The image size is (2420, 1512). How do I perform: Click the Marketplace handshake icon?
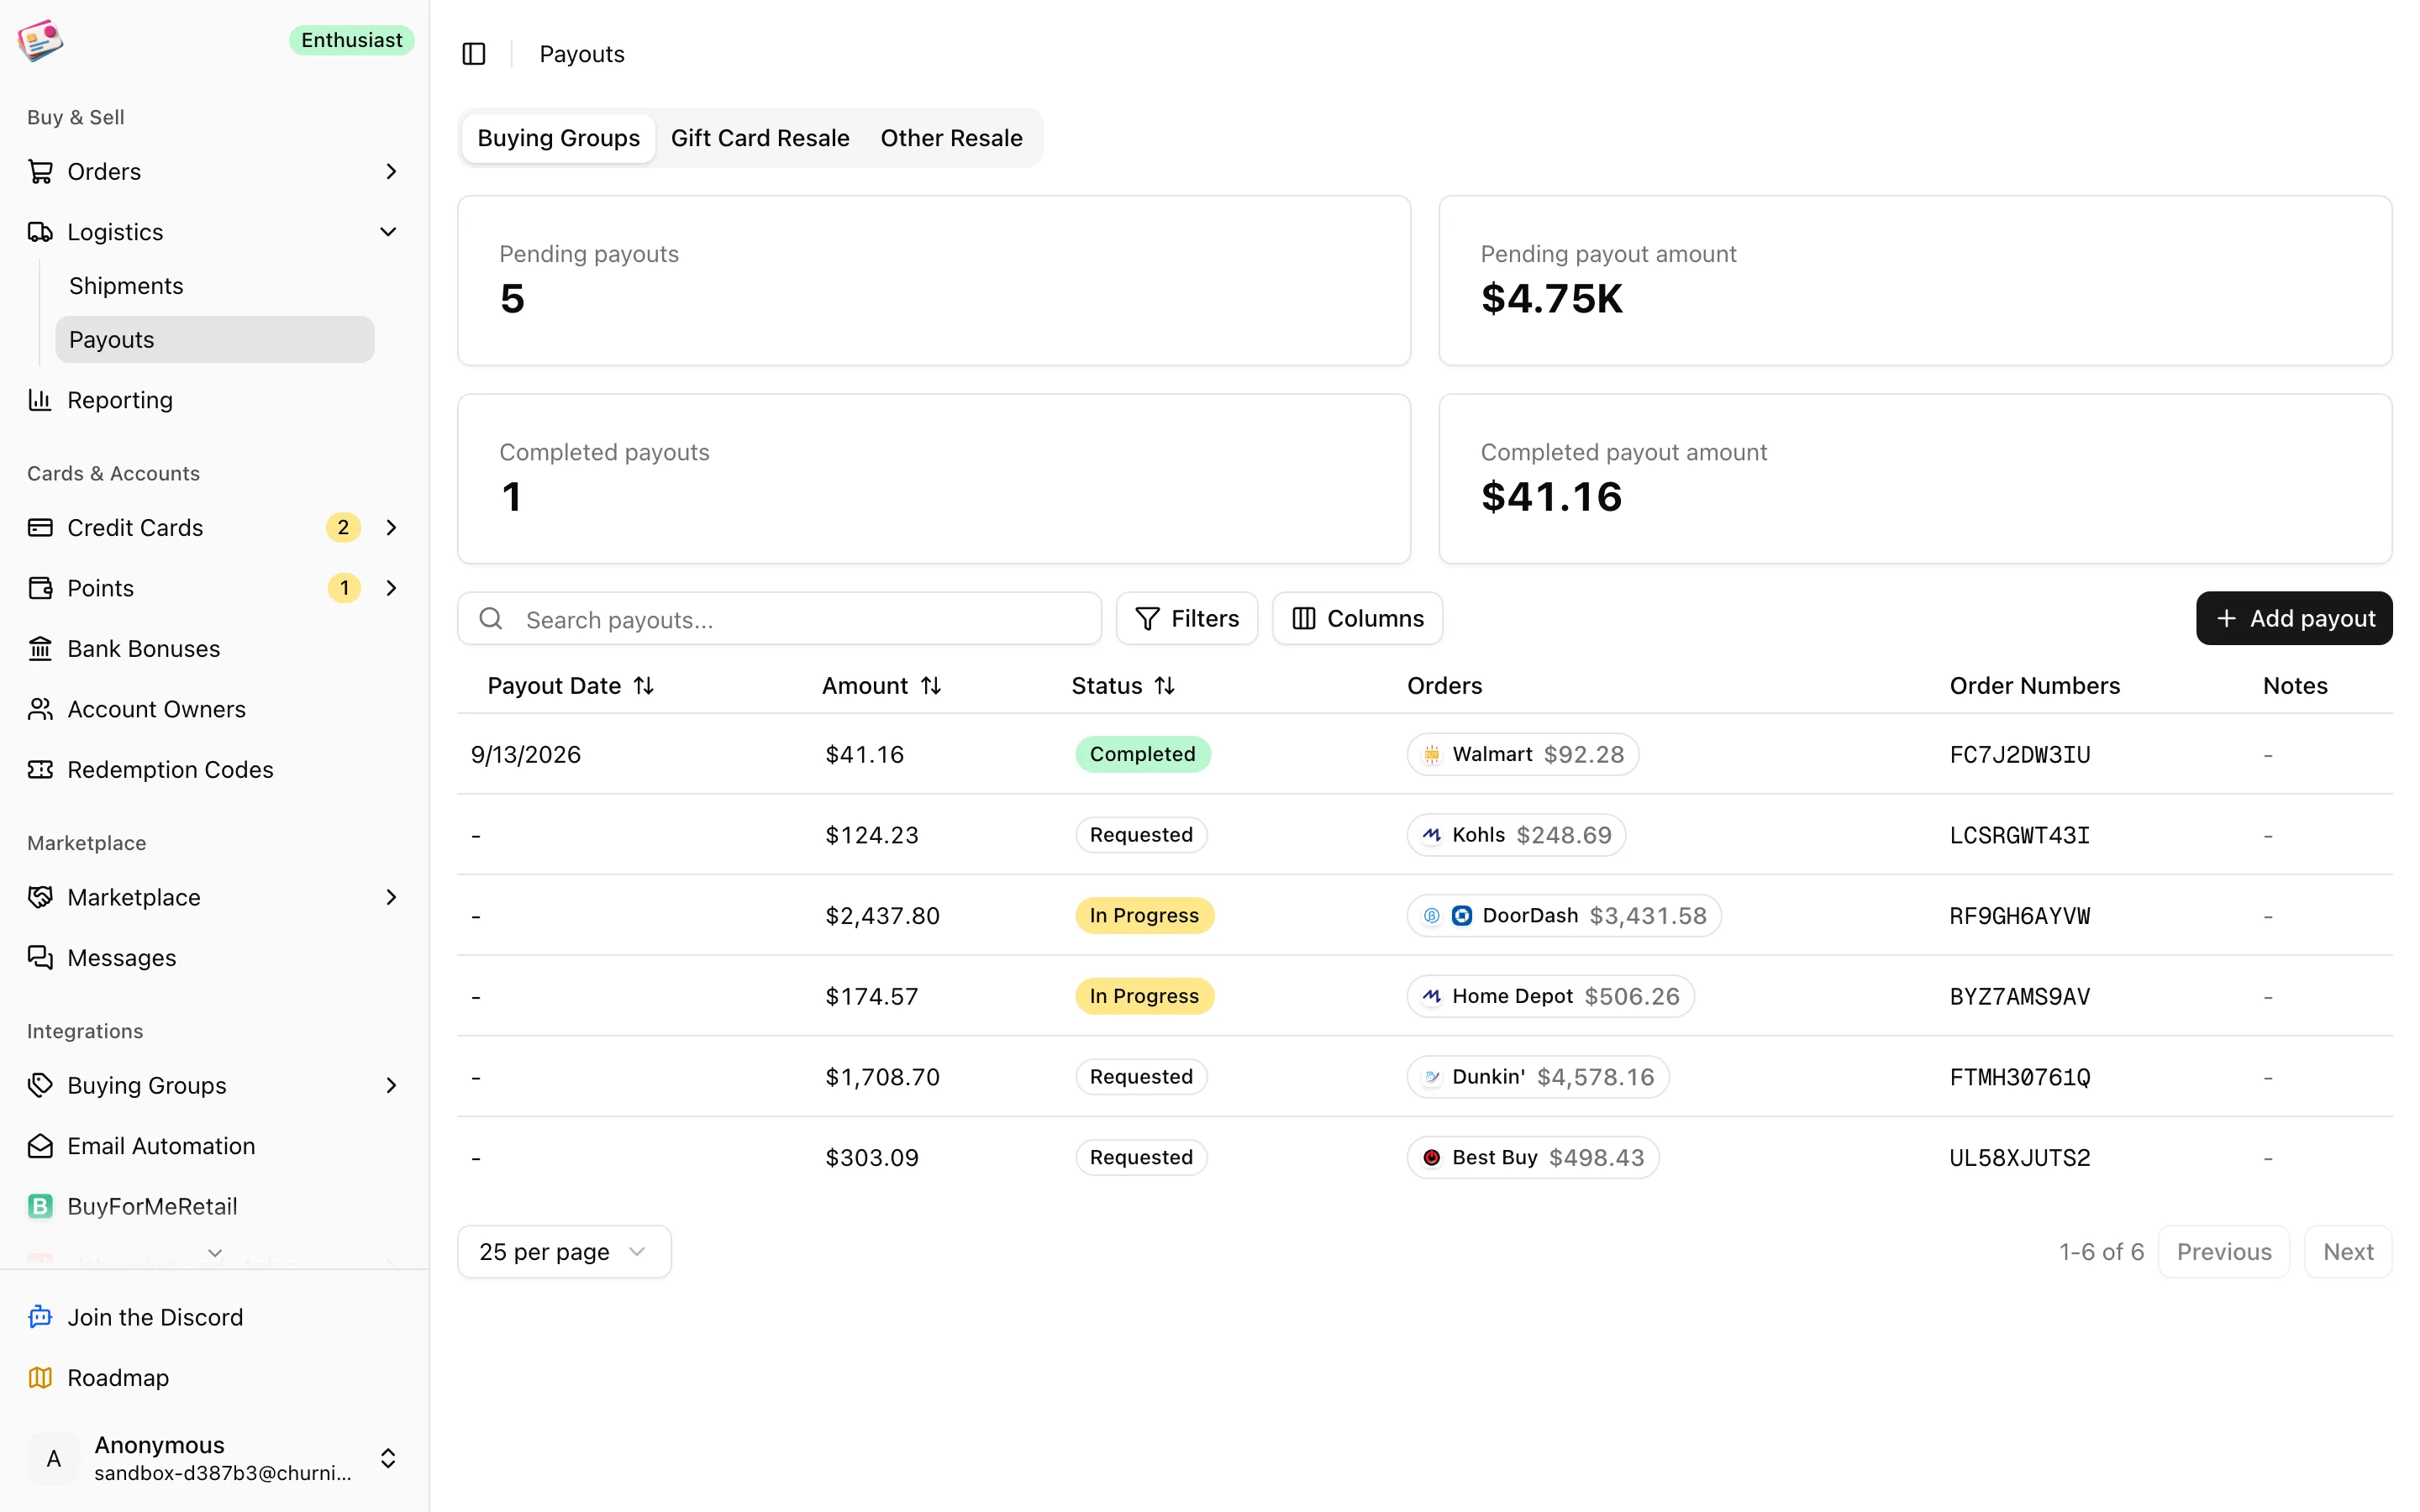[x=40, y=898]
